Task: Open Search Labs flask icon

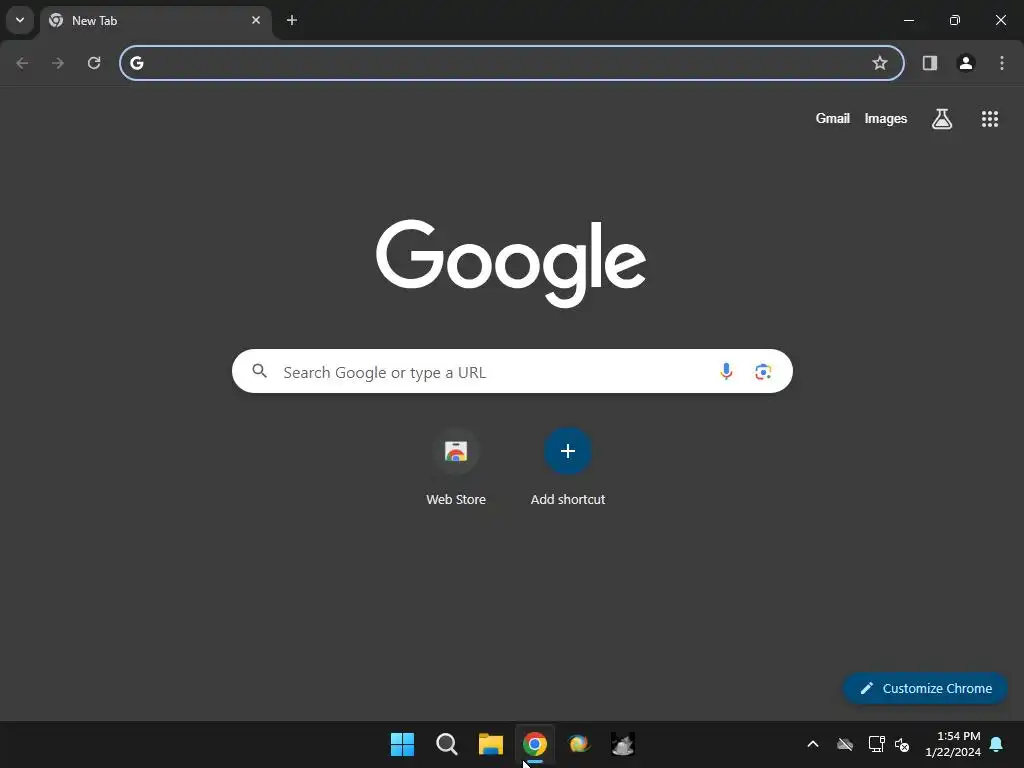Action: tap(941, 118)
